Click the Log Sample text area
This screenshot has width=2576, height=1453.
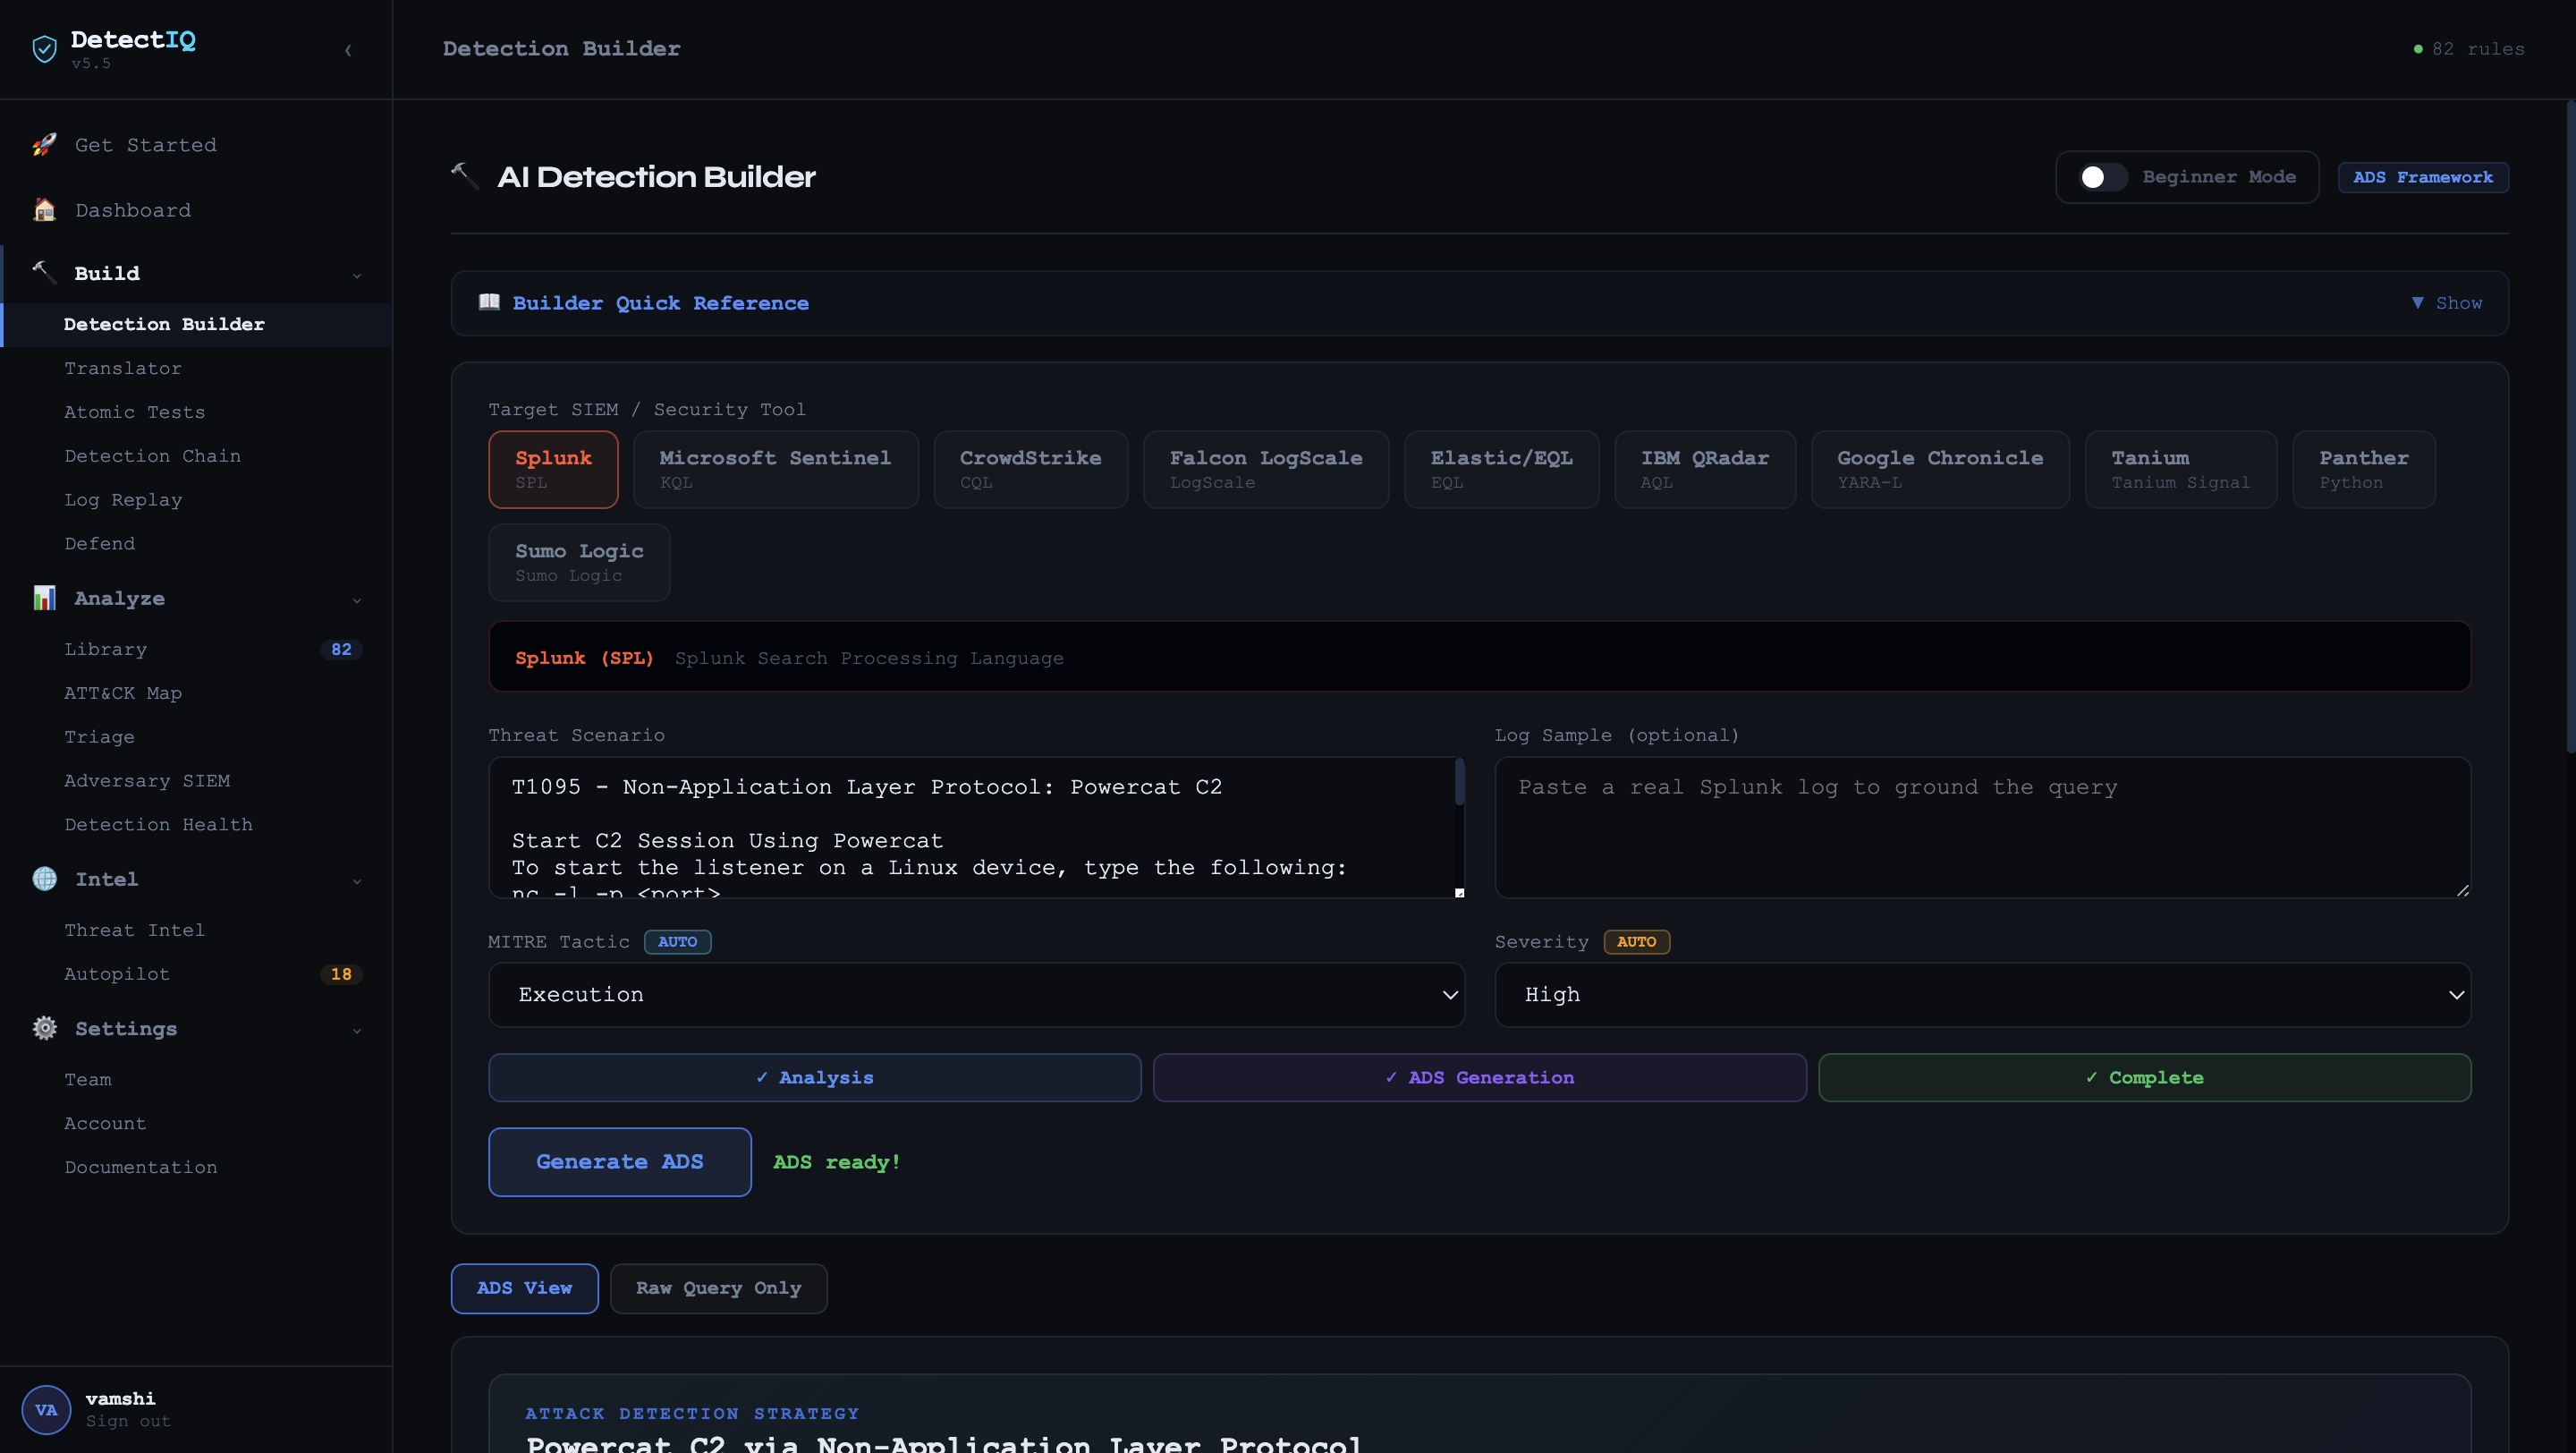click(1982, 827)
